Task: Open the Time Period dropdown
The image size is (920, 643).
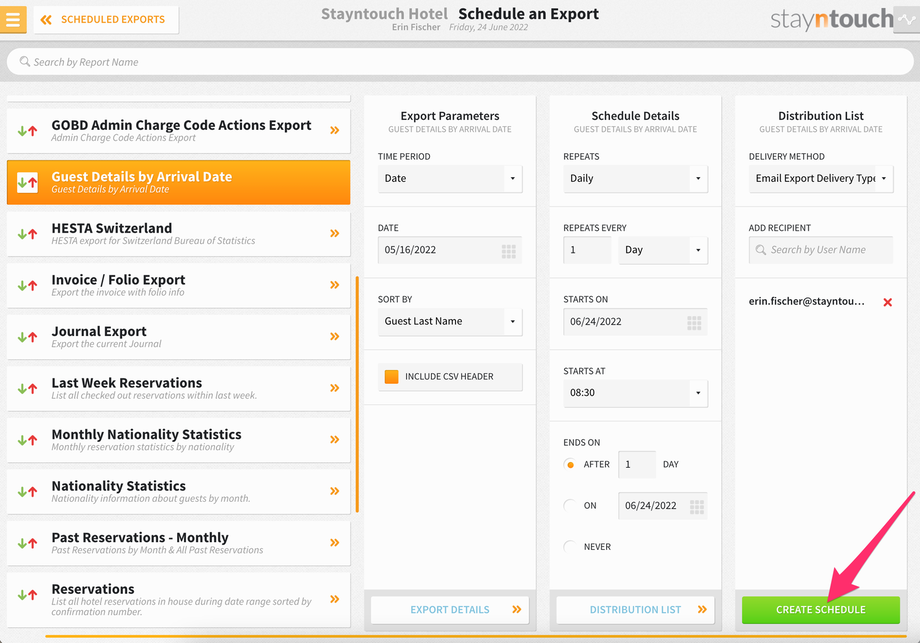Action: pos(450,178)
